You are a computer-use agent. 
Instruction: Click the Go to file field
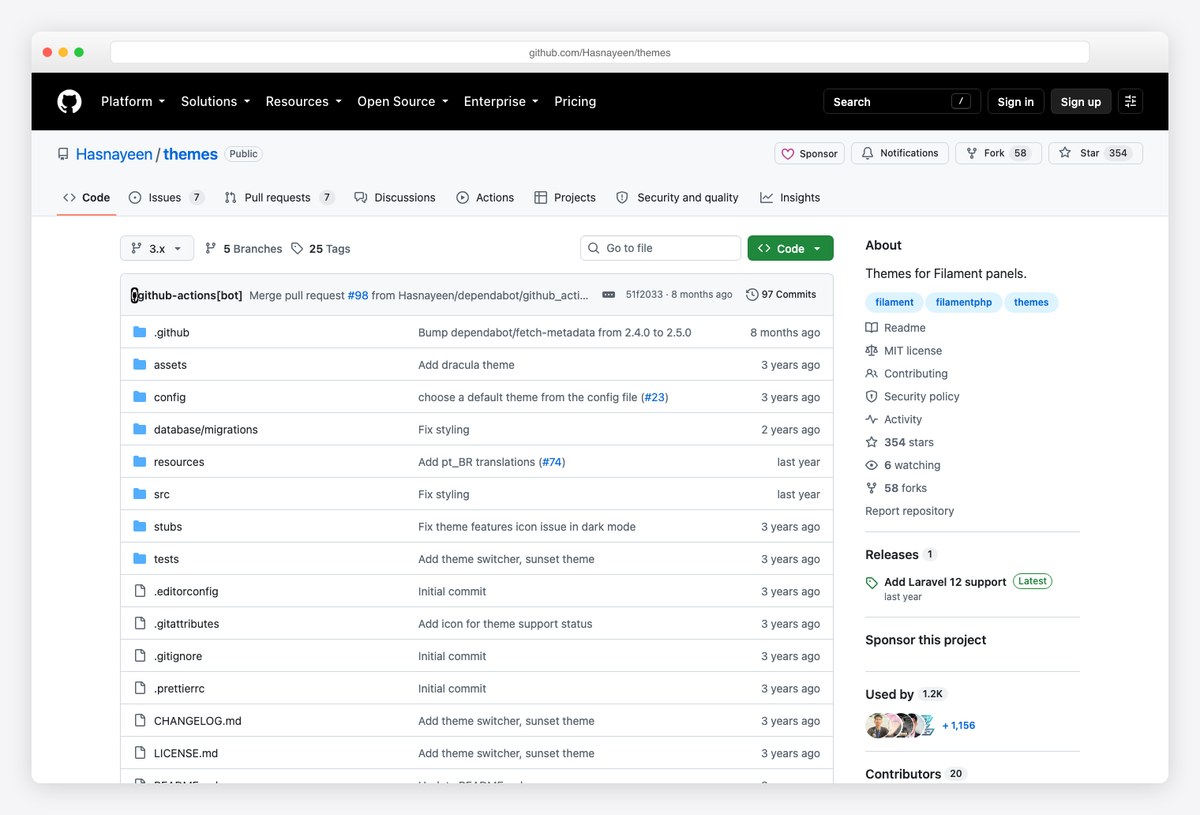(x=661, y=248)
